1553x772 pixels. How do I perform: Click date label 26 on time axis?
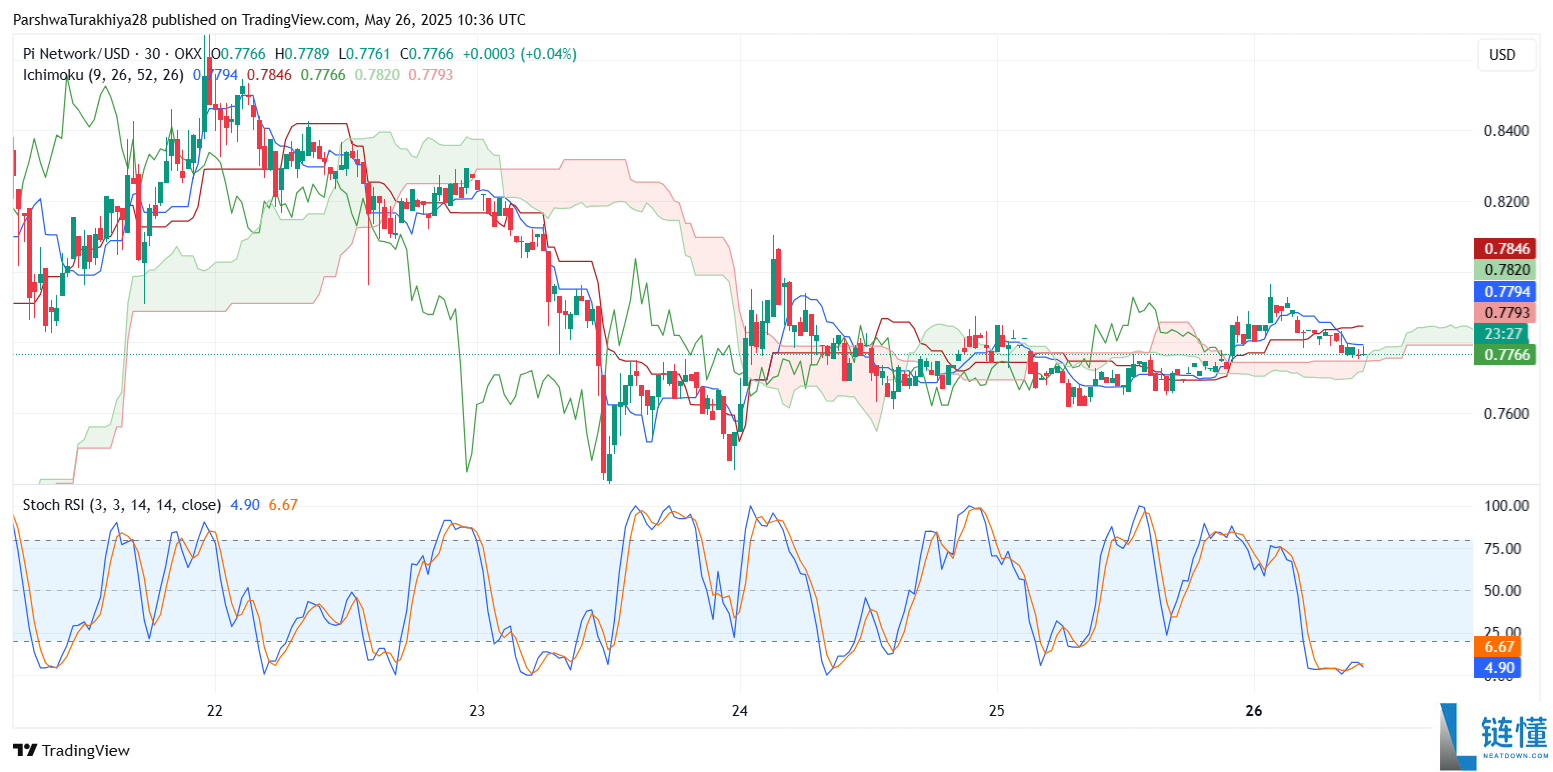pyautogui.click(x=1256, y=711)
